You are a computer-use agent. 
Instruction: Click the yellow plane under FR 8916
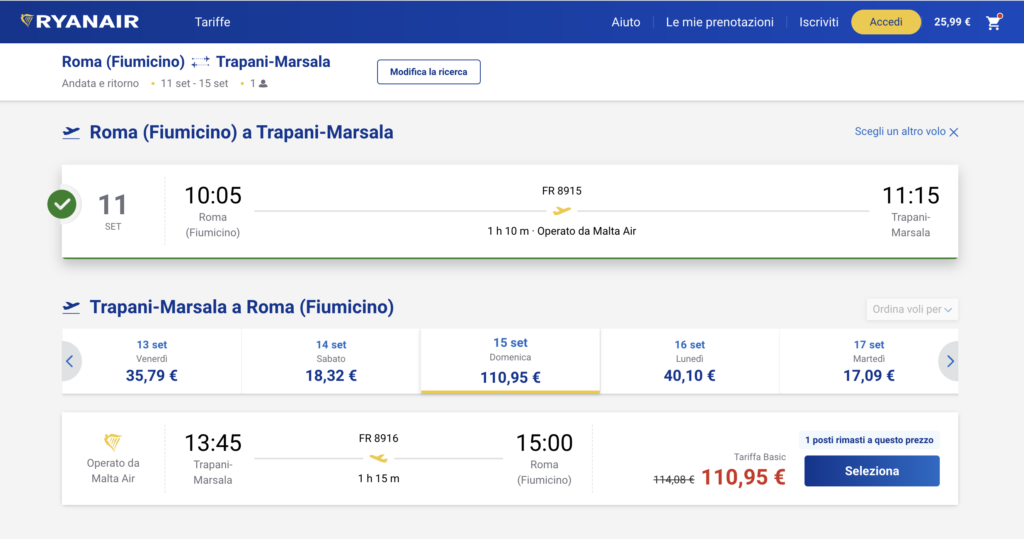tap(378, 458)
